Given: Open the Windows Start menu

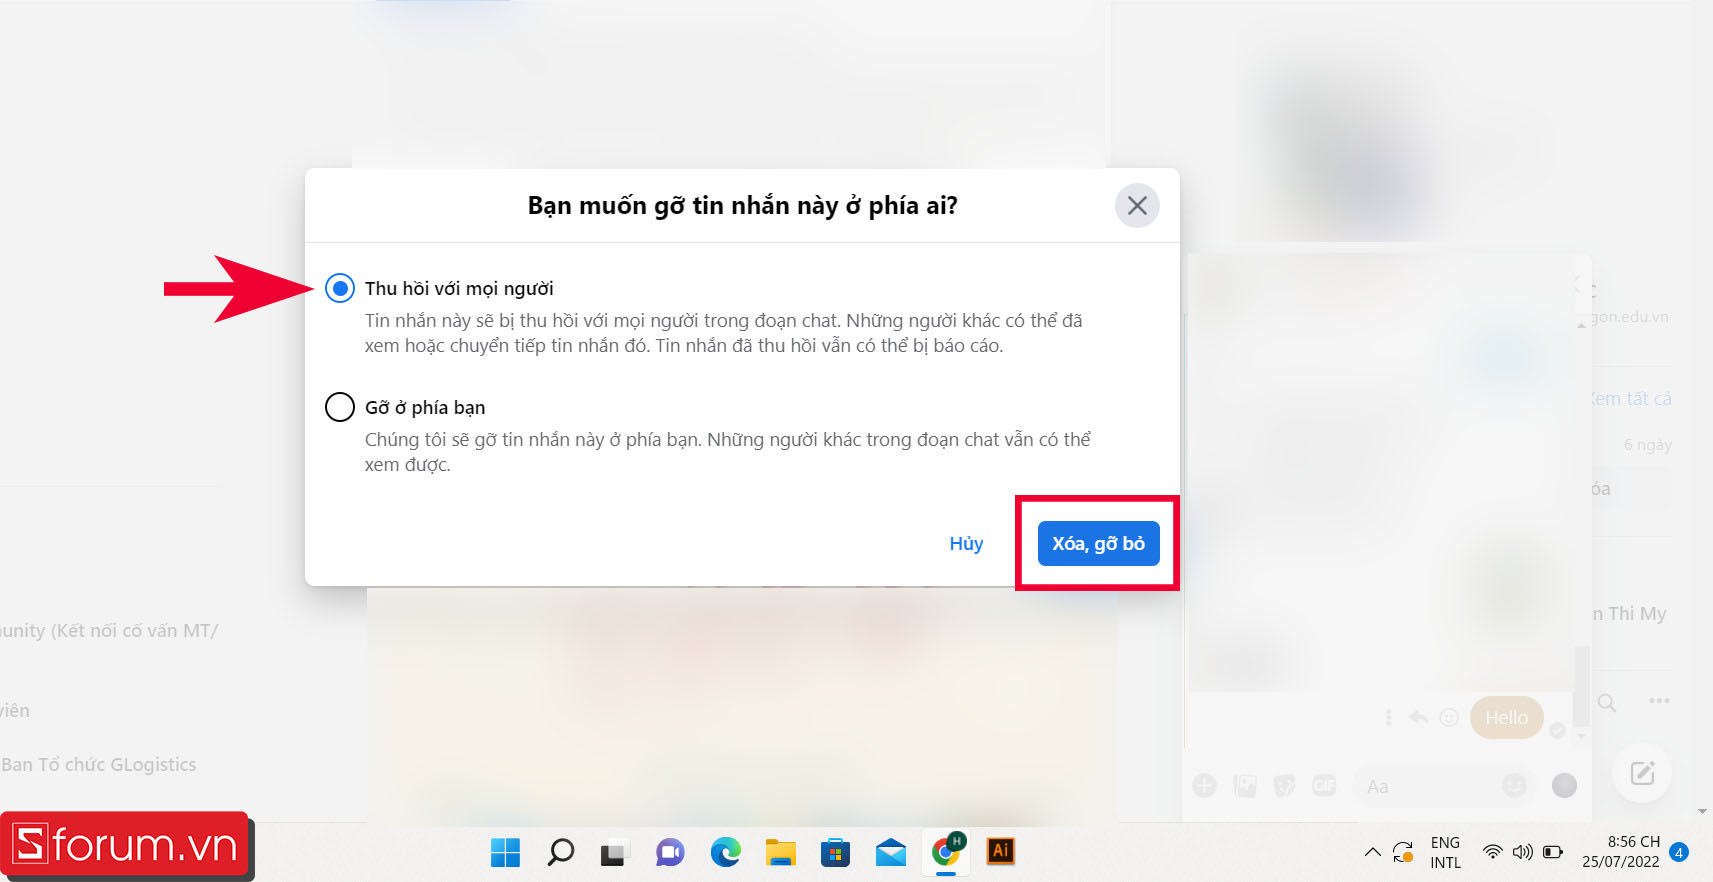Looking at the screenshot, I should pyautogui.click(x=505, y=852).
